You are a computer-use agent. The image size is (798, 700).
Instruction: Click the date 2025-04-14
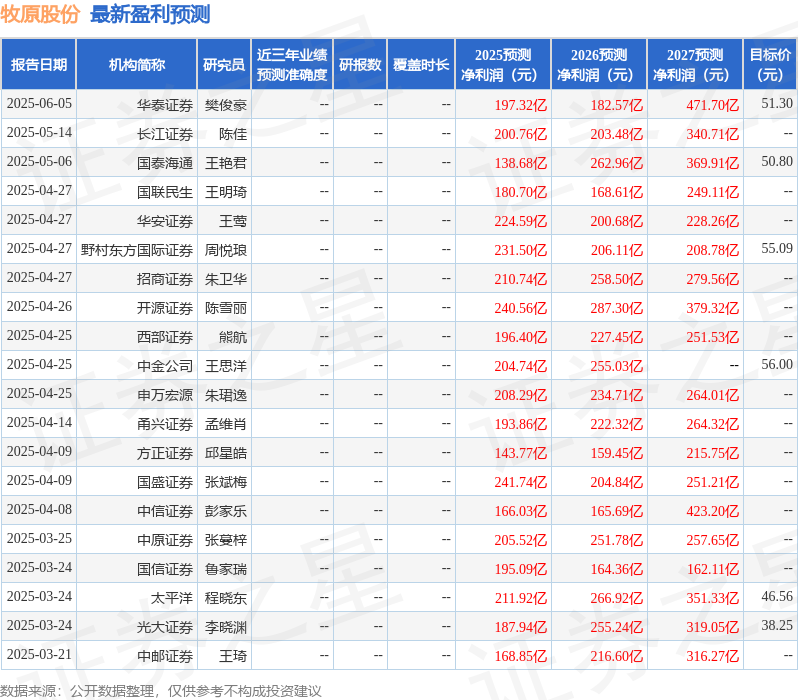[x=39, y=423]
